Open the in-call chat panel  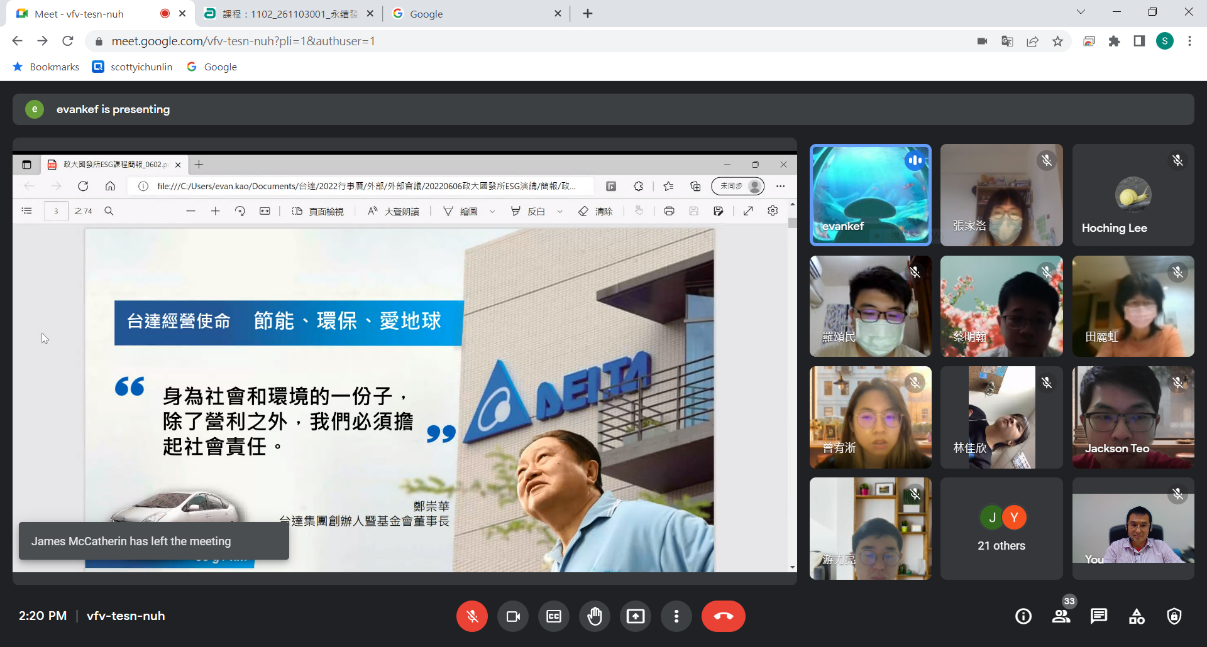click(1099, 616)
